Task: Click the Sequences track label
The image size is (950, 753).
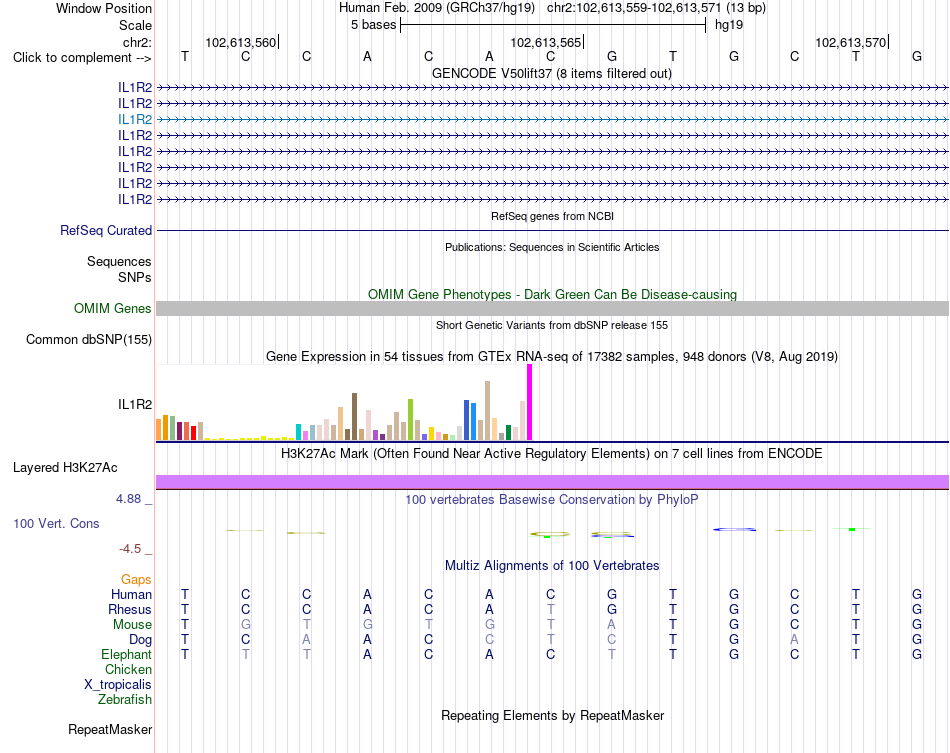Action: [x=119, y=261]
